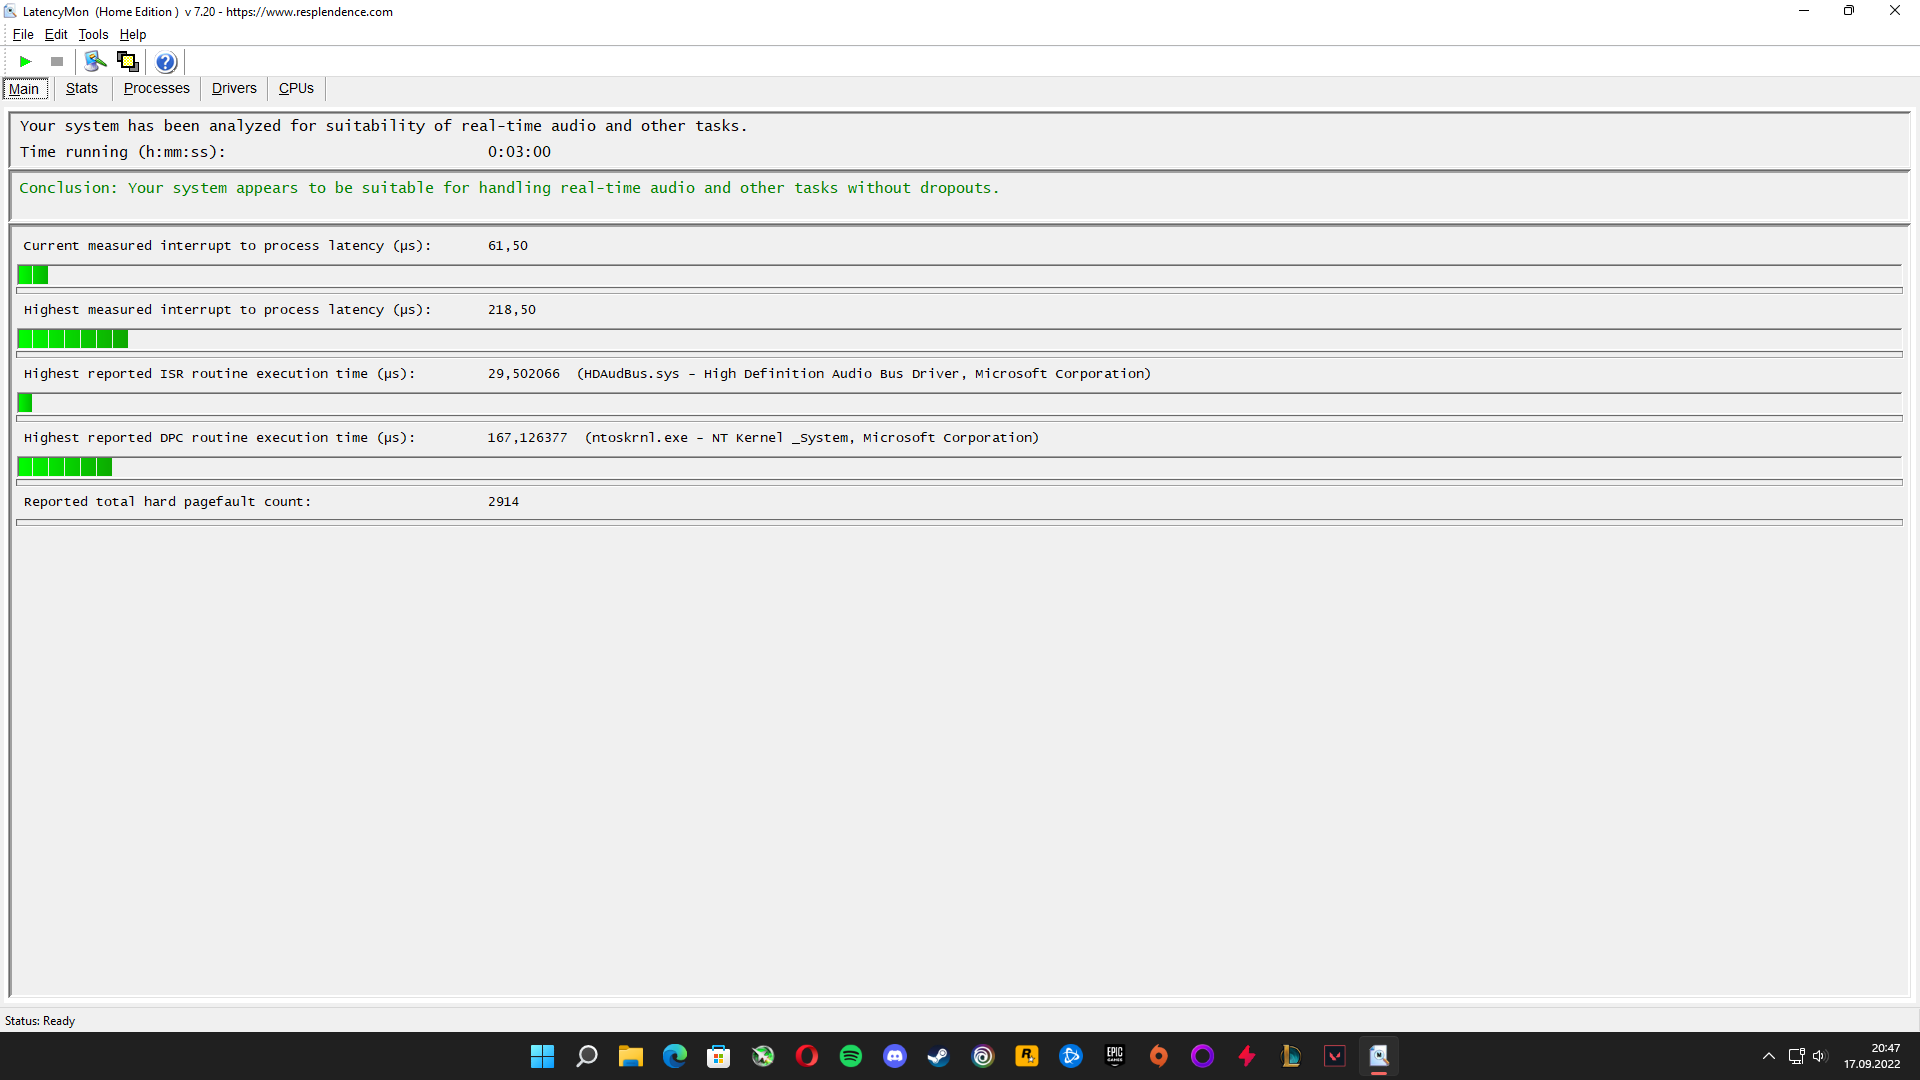Click the highest interrupt latency green bar

click(x=73, y=339)
